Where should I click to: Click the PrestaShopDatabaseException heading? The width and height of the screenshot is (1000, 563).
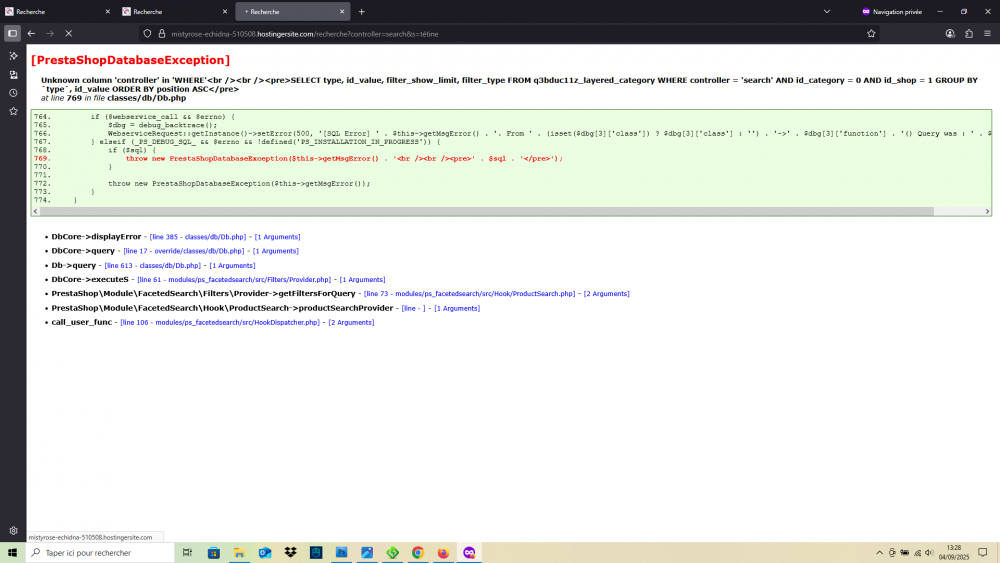click(131, 60)
